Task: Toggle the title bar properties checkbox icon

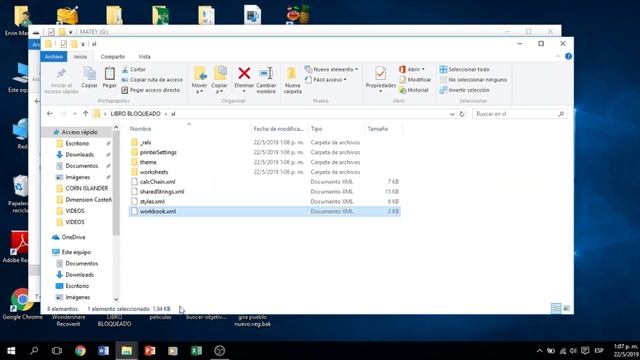Action: point(63,44)
